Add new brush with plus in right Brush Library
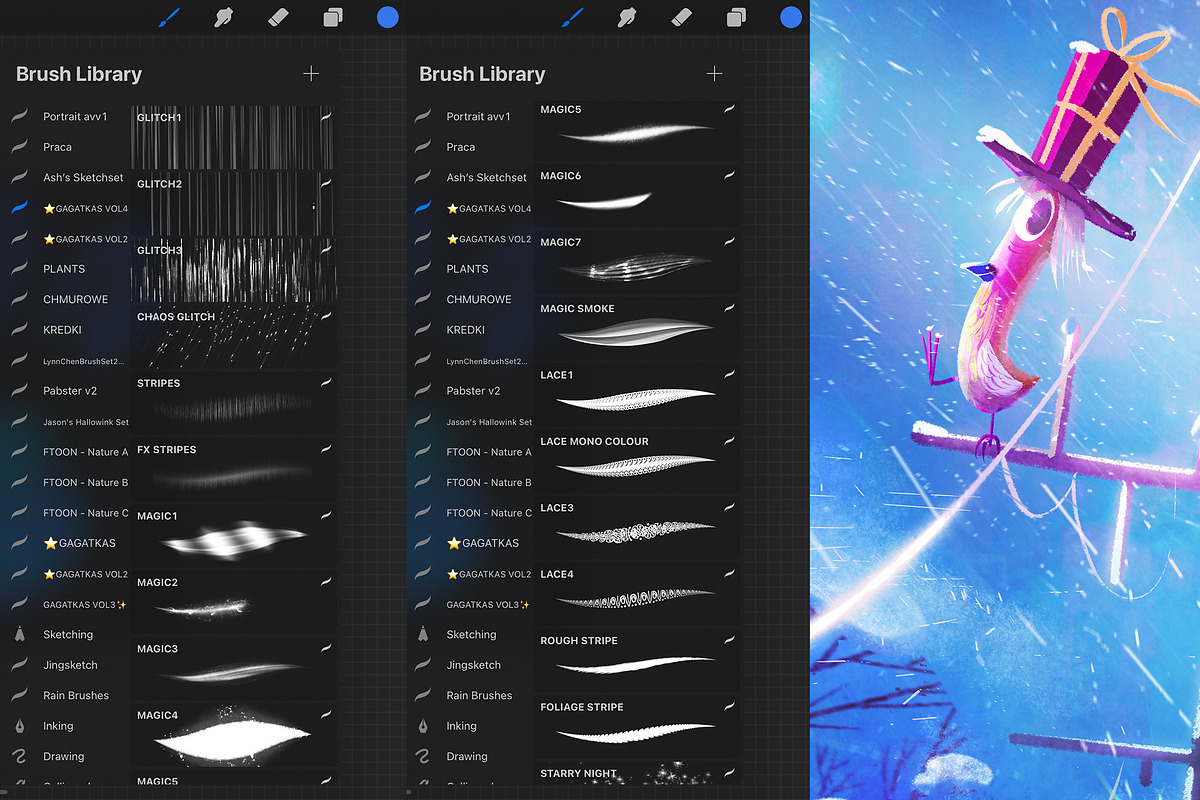This screenshot has height=800, width=1200. point(714,74)
